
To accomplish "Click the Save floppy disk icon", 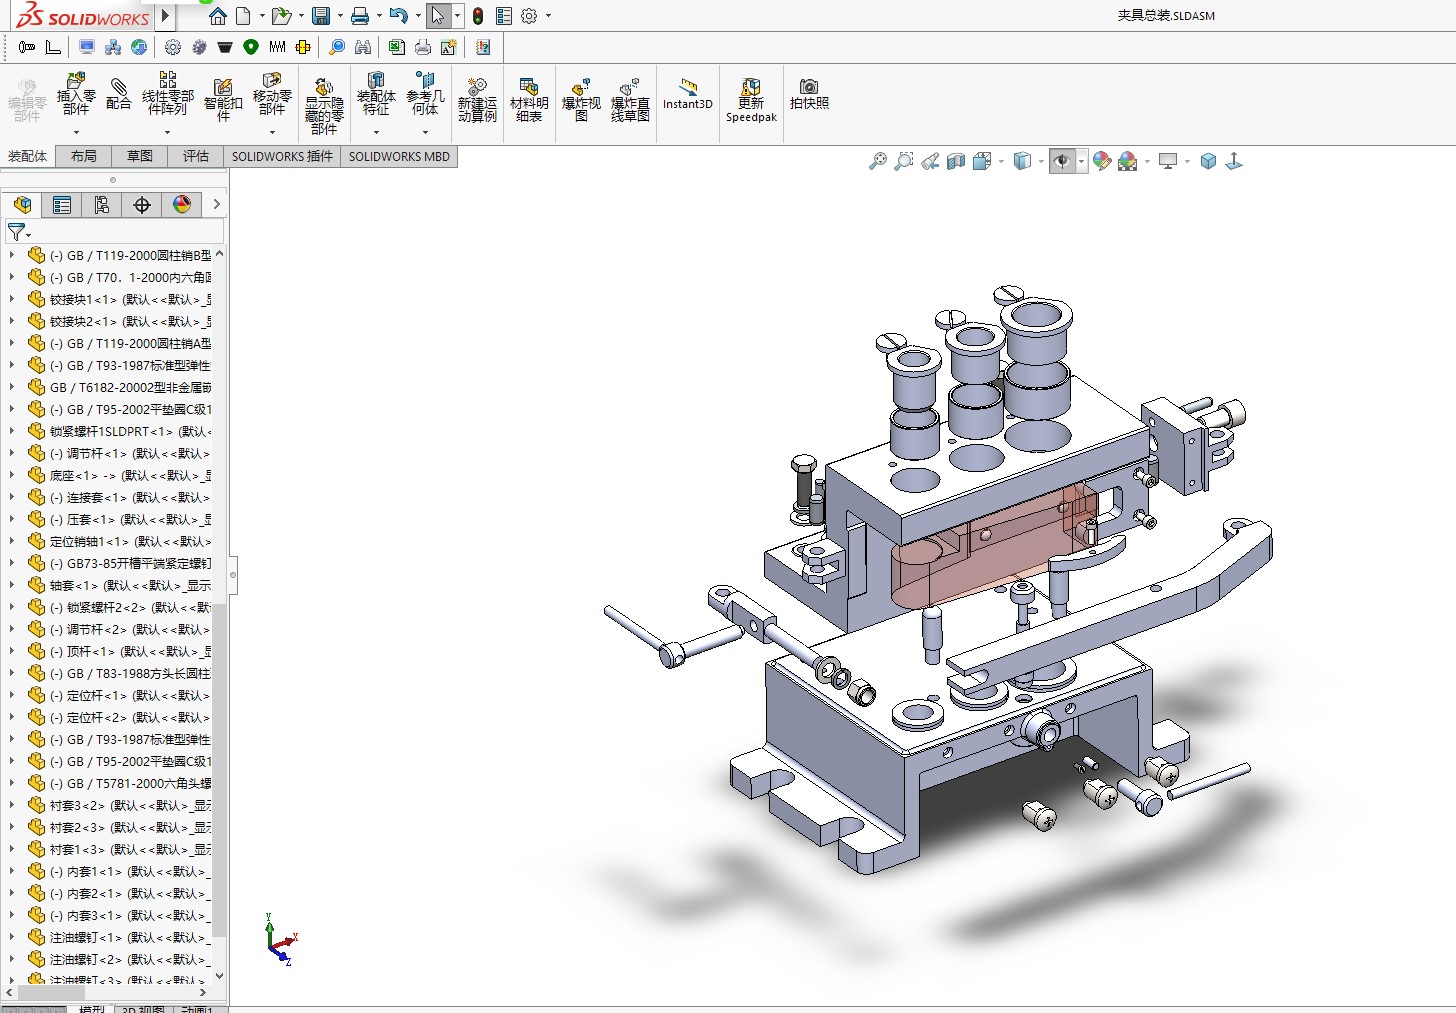I will pyautogui.click(x=321, y=16).
